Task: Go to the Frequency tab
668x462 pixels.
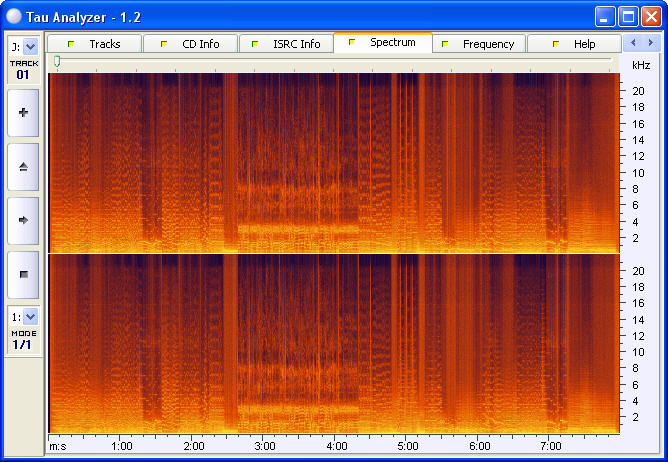Action: (x=479, y=44)
